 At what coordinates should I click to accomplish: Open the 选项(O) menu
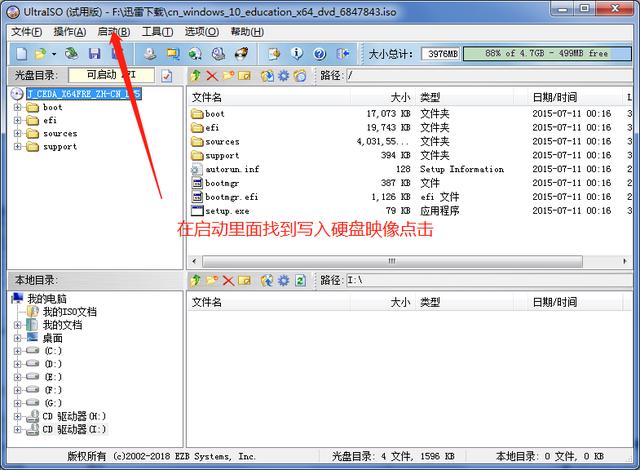(x=202, y=32)
